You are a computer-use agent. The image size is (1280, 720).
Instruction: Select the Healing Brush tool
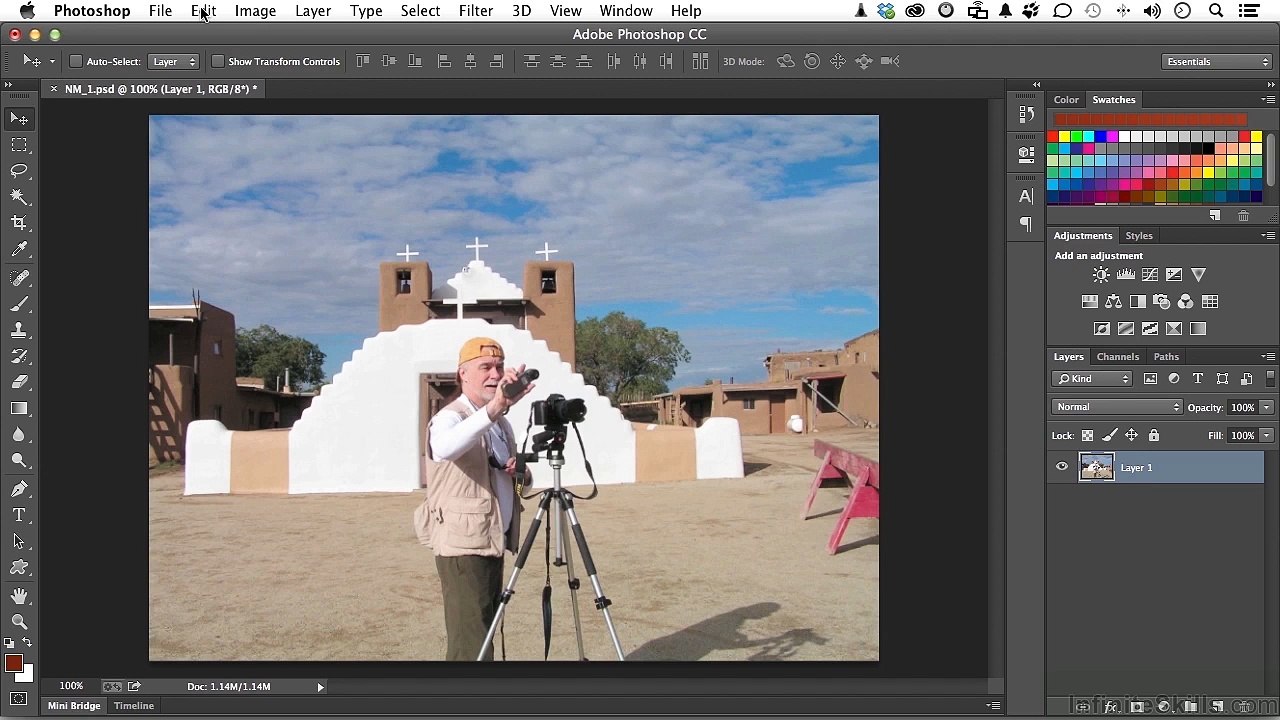tap(19, 278)
